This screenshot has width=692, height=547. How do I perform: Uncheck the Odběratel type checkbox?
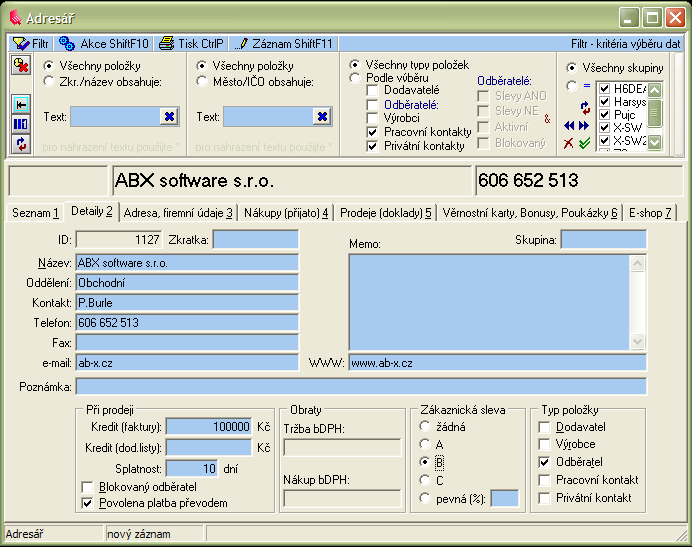click(545, 462)
